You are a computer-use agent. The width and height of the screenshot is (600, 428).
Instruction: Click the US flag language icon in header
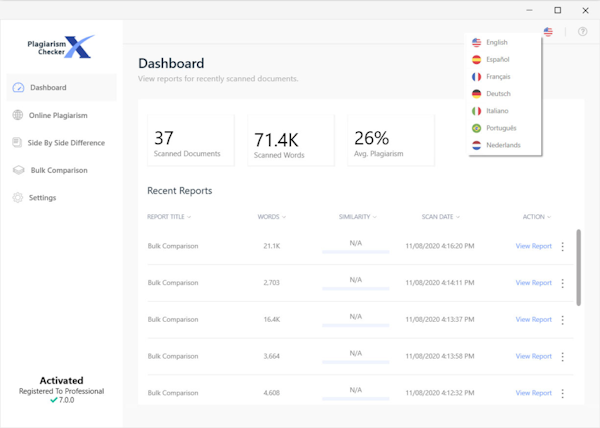click(548, 32)
